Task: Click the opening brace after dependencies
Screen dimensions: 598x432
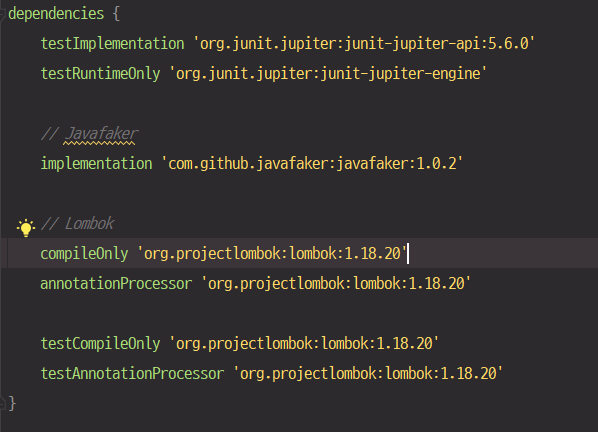Action: click(x=116, y=14)
